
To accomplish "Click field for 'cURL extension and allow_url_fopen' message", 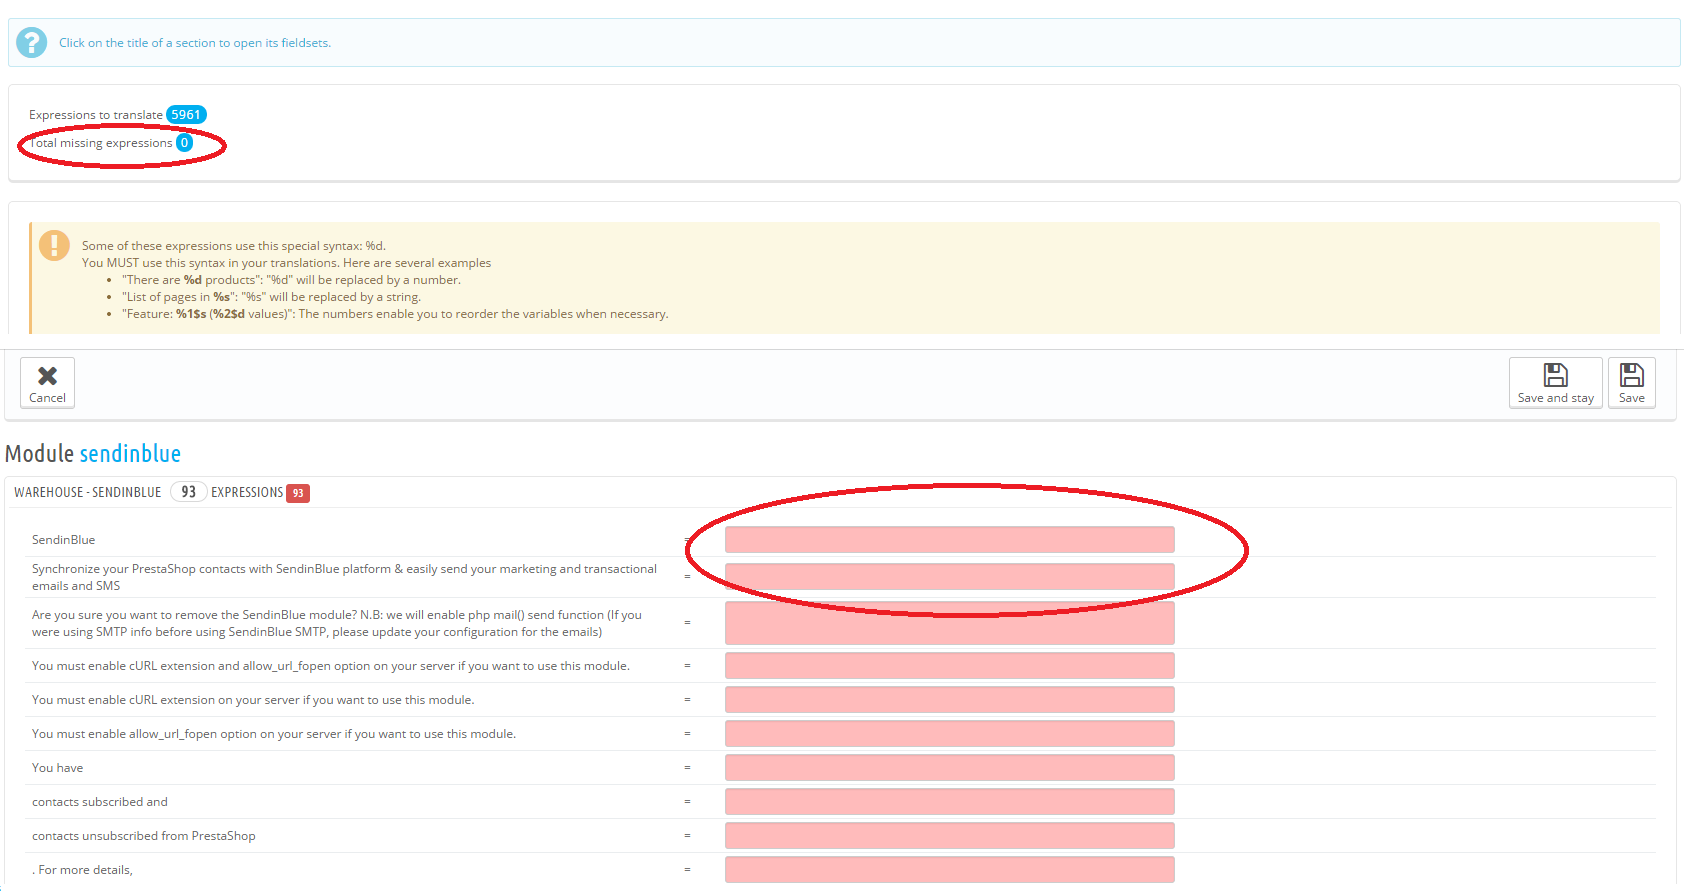I will click(949, 666).
